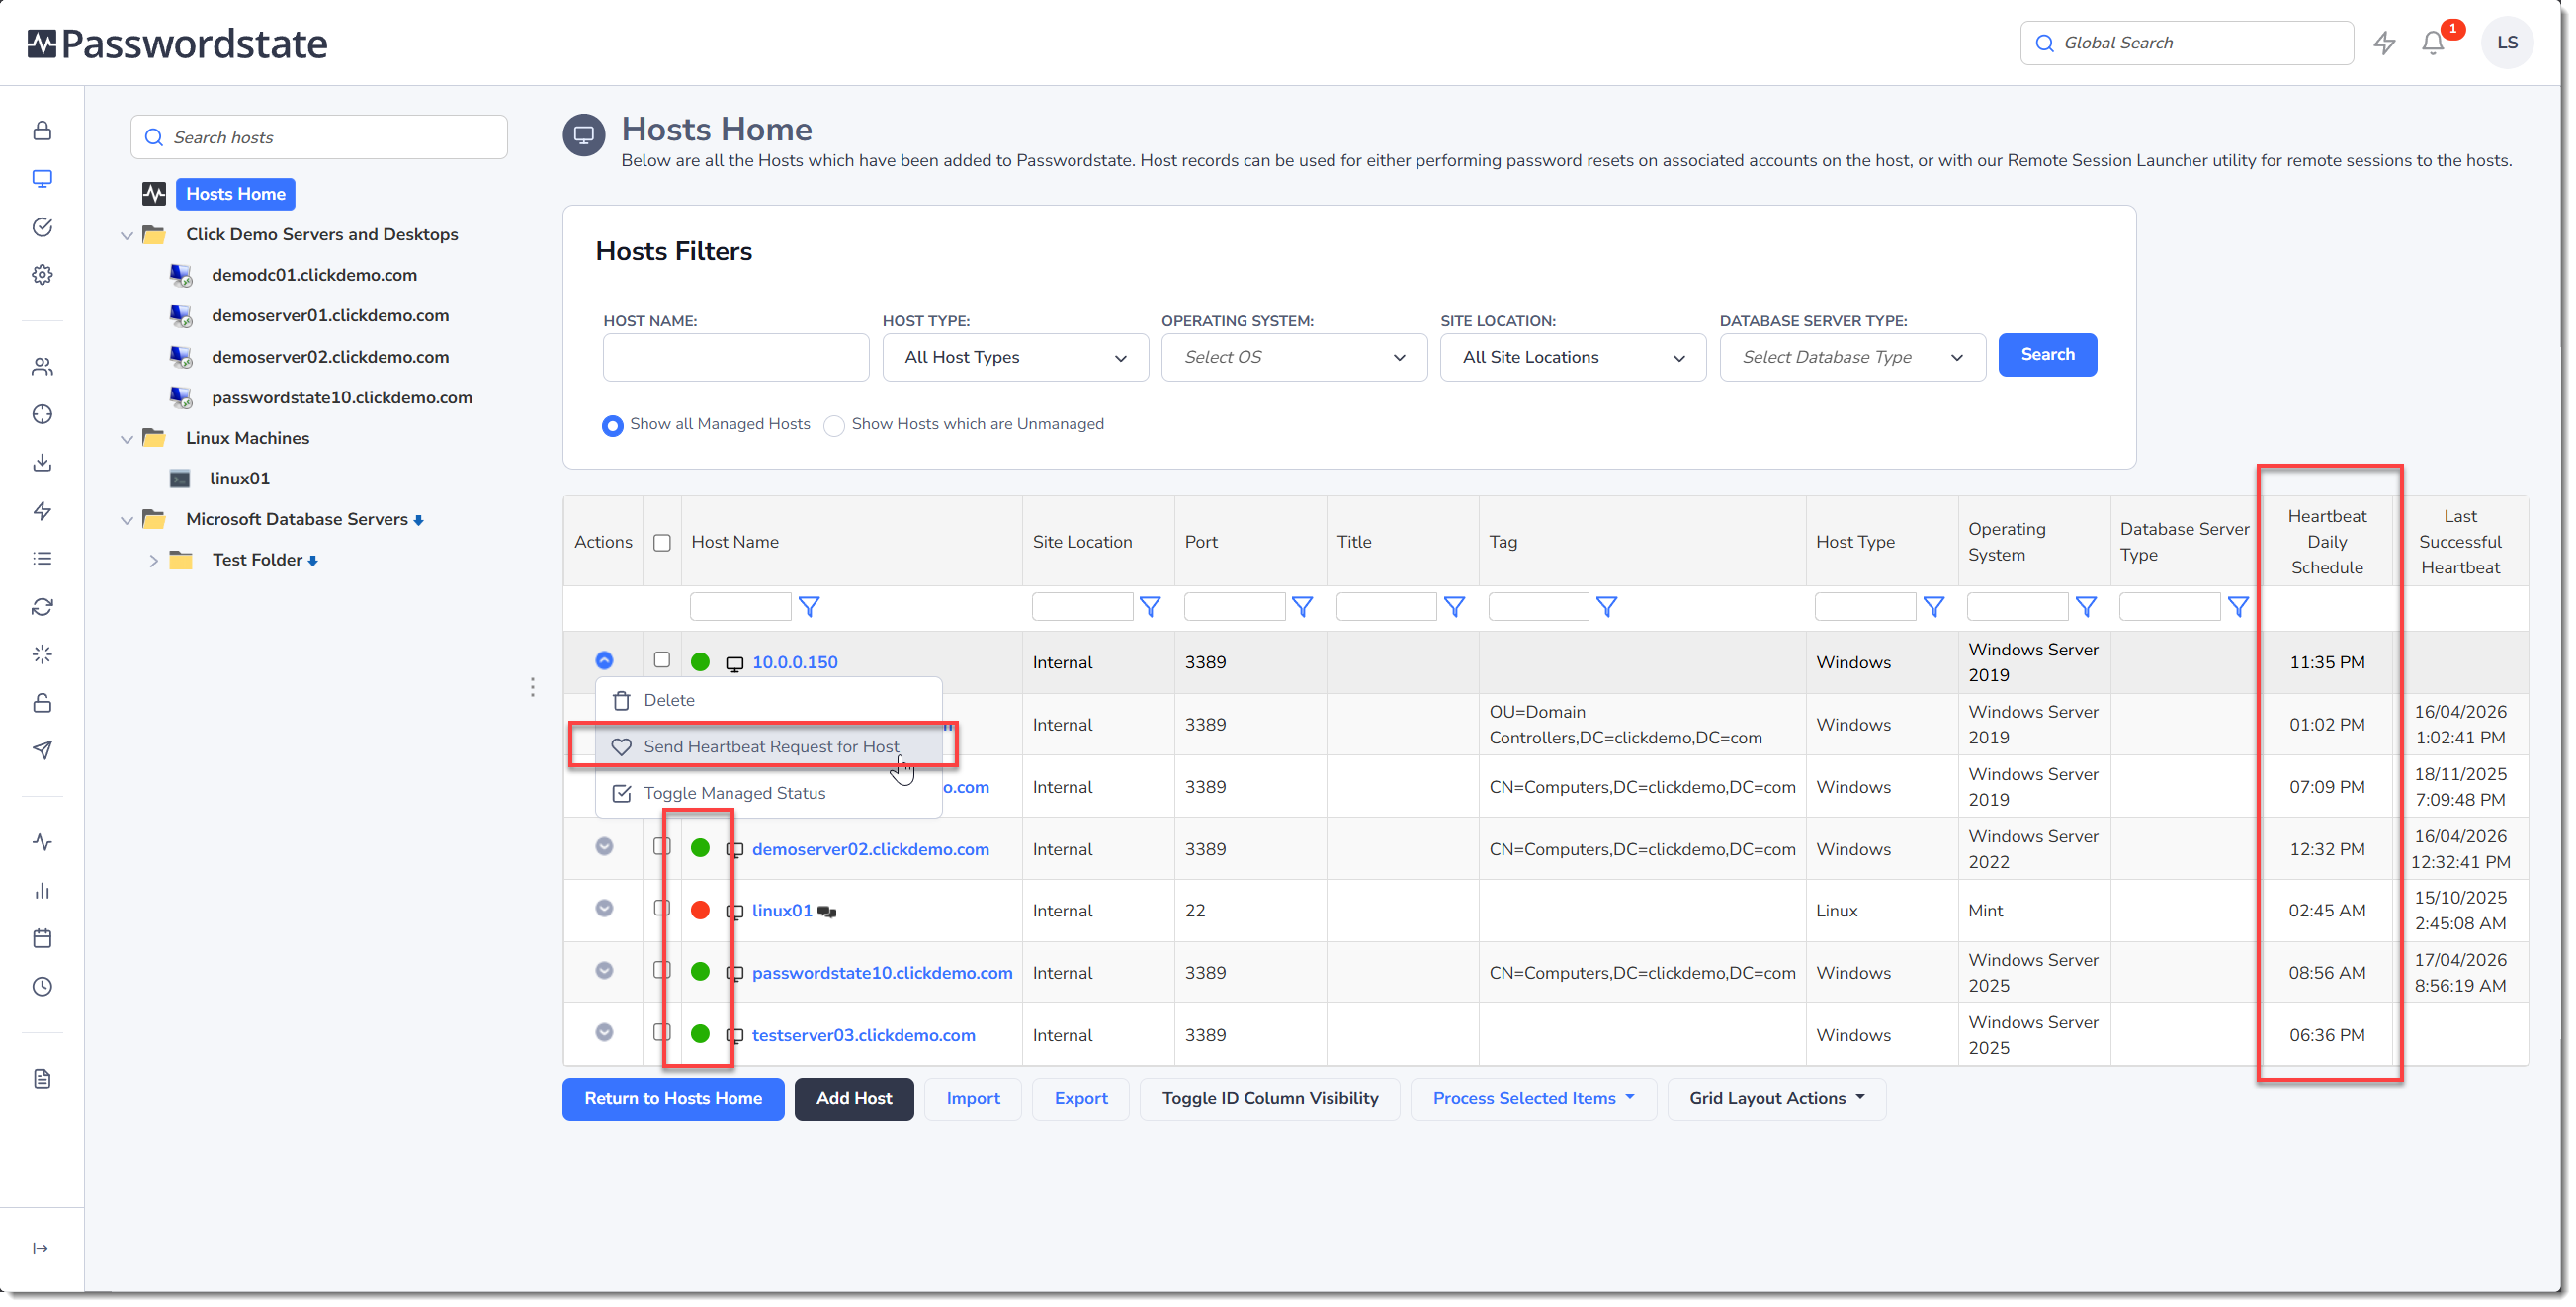Apply the Site Location column filter icon

(1150, 607)
